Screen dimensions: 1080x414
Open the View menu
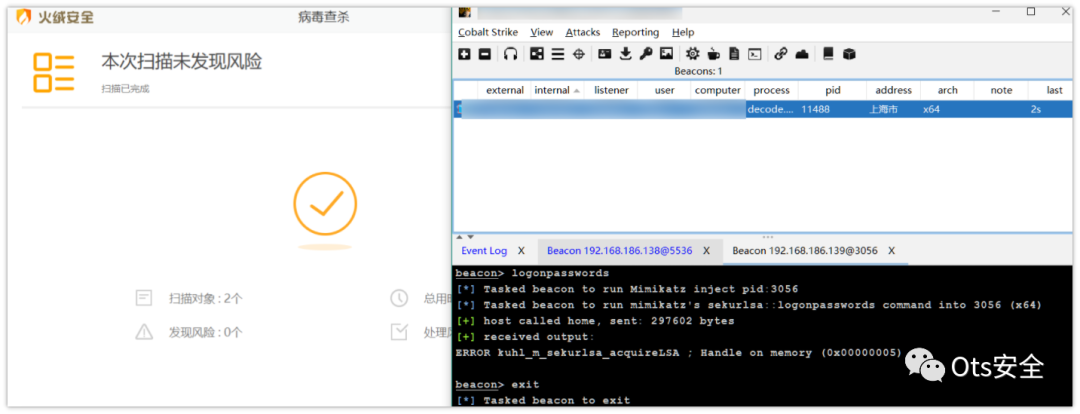coord(542,32)
